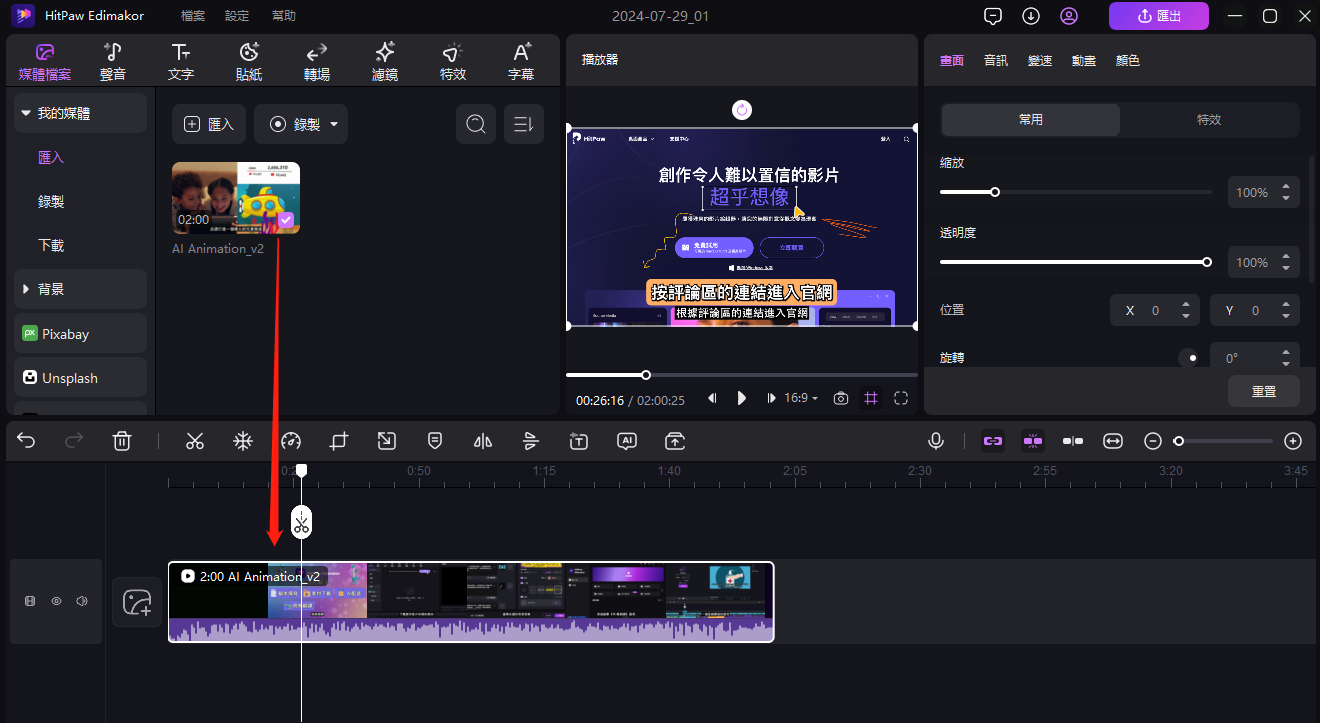Open the feedback chat icon in title bar
This screenshot has width=1320, height=723.
993,16
